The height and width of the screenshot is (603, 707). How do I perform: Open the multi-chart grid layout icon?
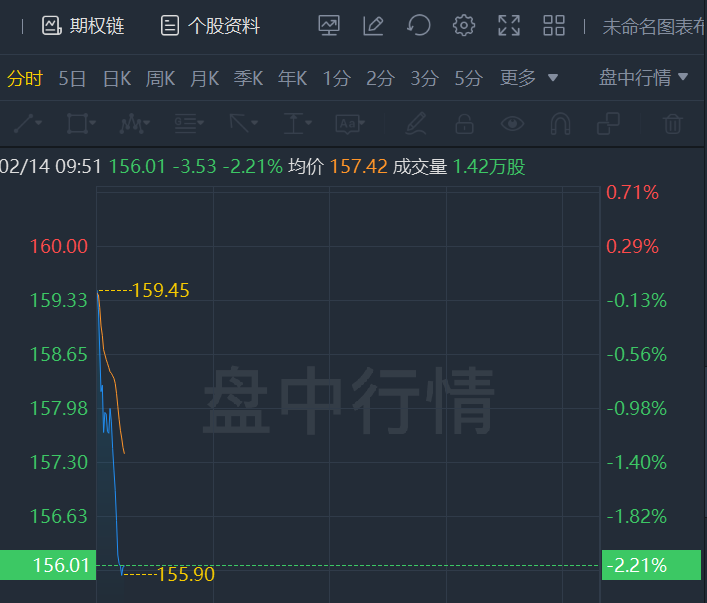click(x=553, y=26)
